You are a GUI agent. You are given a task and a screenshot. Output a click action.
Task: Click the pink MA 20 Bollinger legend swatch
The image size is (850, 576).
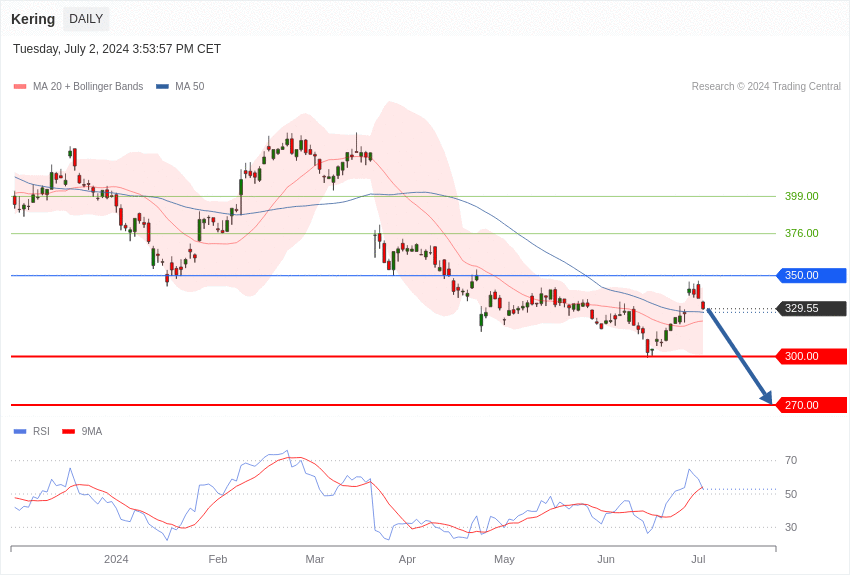point(20,87)
